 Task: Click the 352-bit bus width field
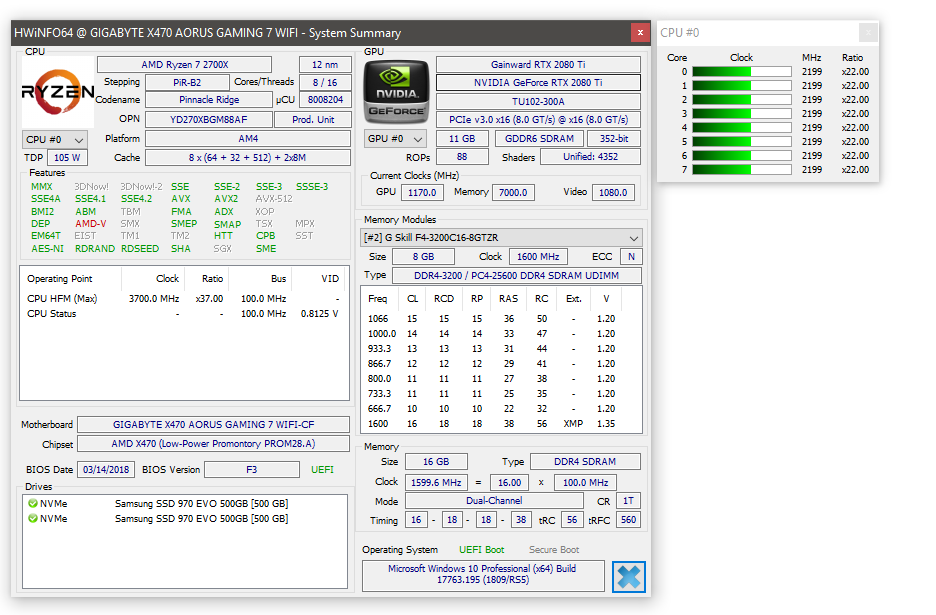pyautogui.click(x=614, y=139)
